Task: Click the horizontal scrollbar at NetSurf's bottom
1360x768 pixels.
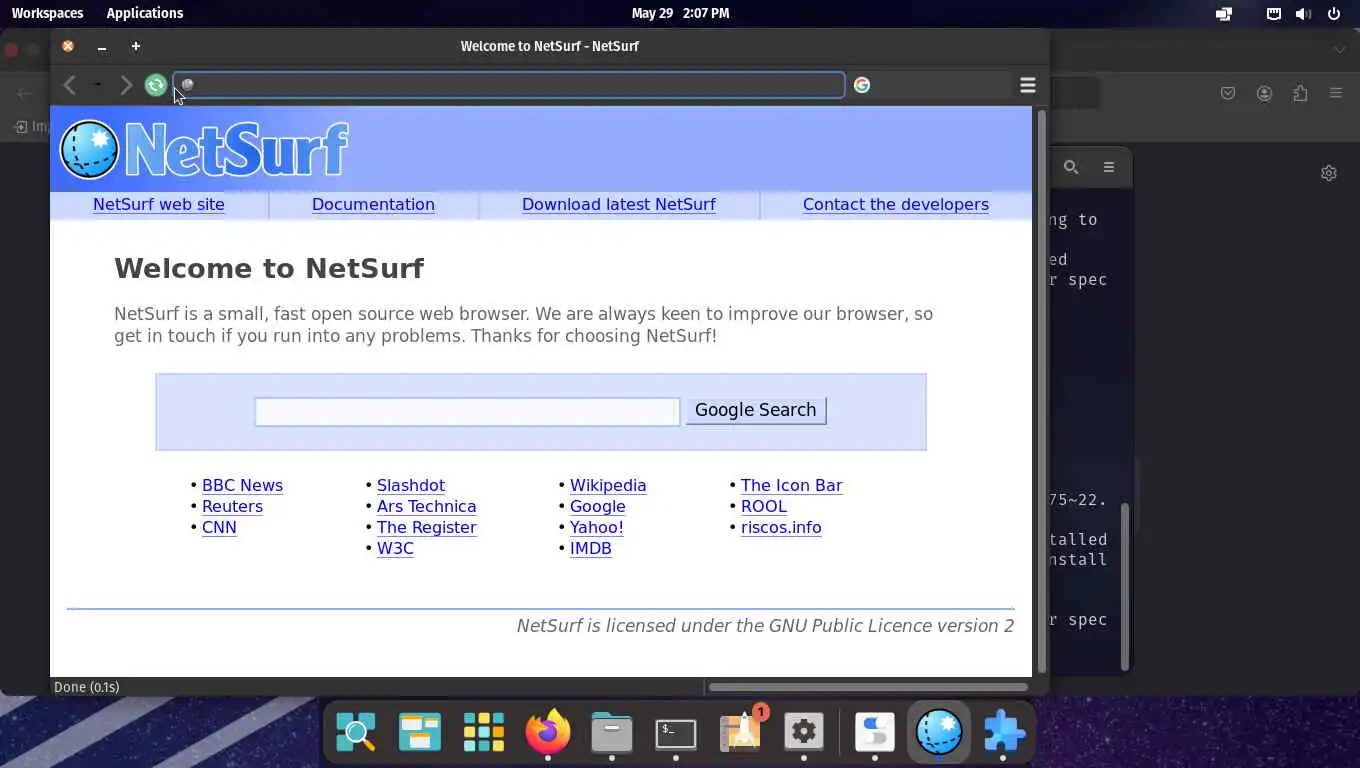Action: 868,687
